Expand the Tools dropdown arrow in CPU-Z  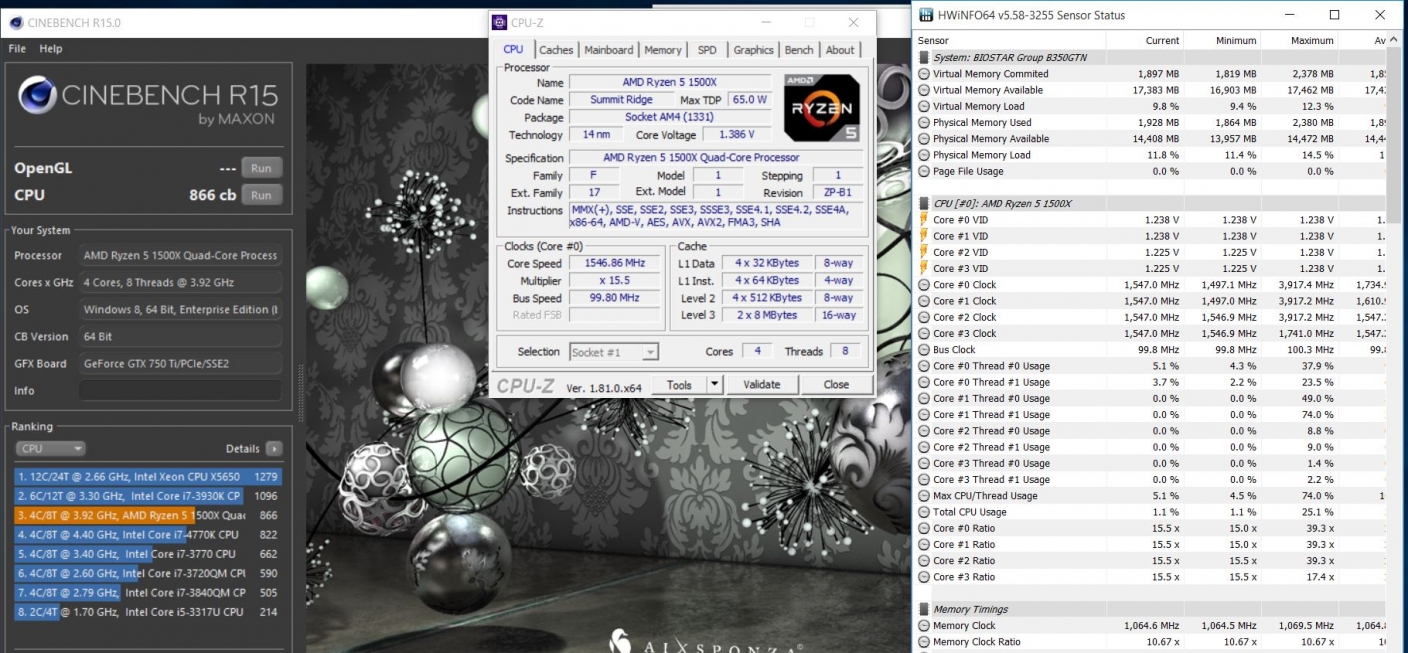tap(714, 384)
